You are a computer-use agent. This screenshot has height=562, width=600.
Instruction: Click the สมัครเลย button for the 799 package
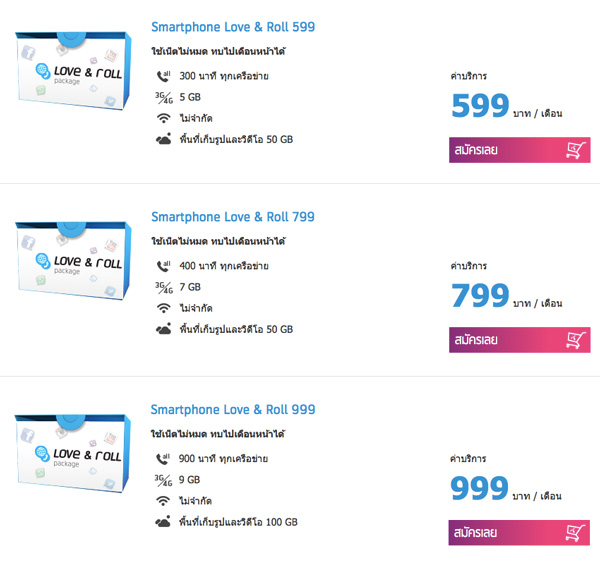(x=520, y=340)
